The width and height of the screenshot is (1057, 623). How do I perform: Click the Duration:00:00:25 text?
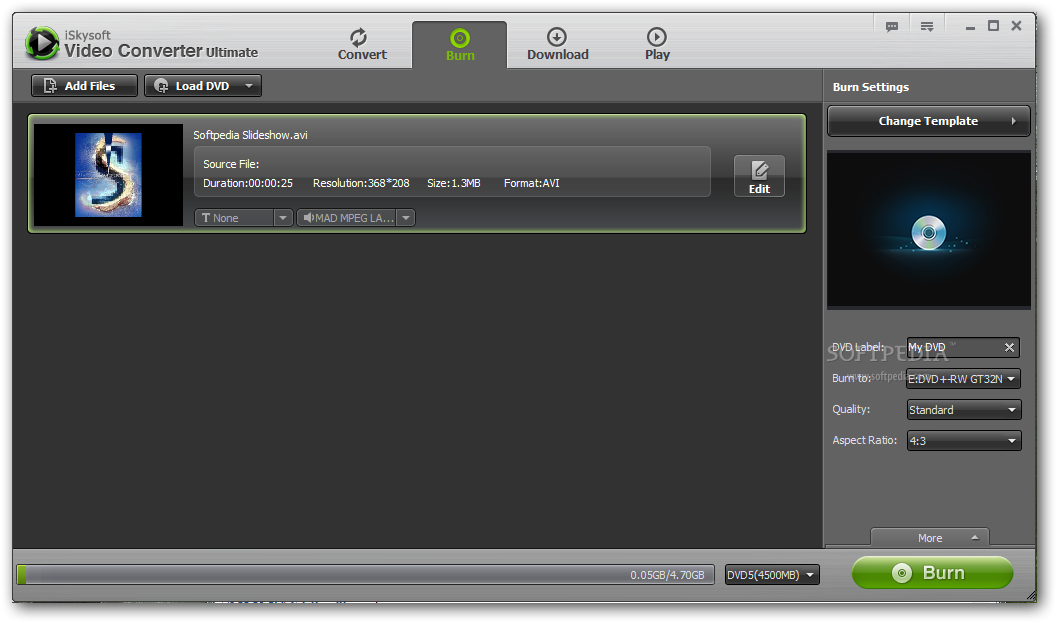tap(247, 183)
